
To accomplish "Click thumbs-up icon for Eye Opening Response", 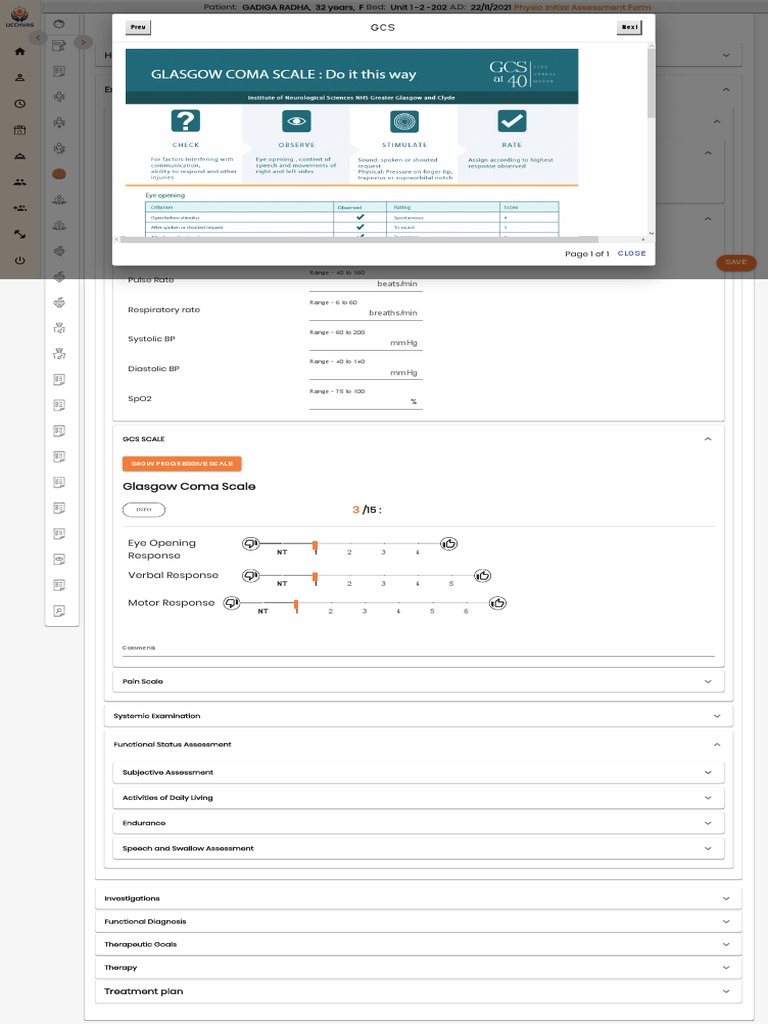I will pos(450,543).
